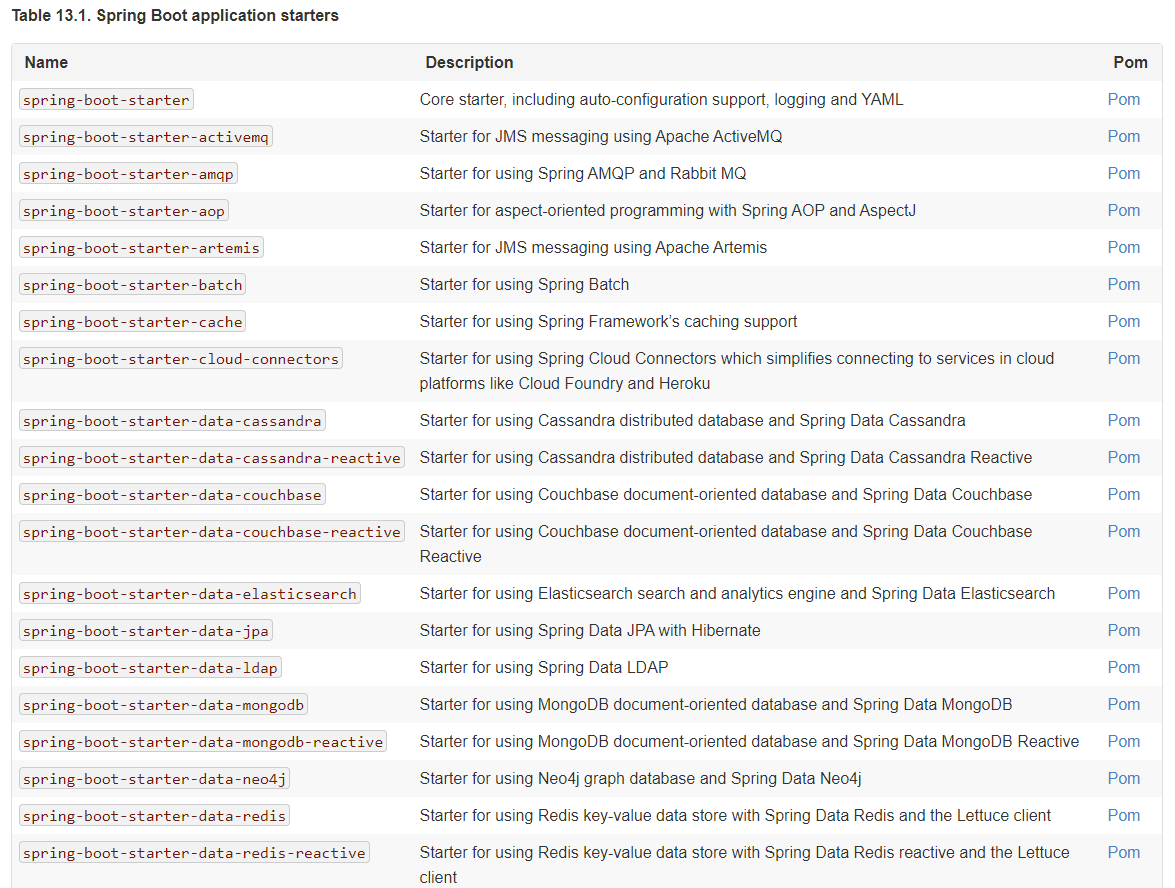Click the spring-boot-starter-cloud-connectors name label
The width and height of the screenshot is (1175, 888).
point(181,359)
